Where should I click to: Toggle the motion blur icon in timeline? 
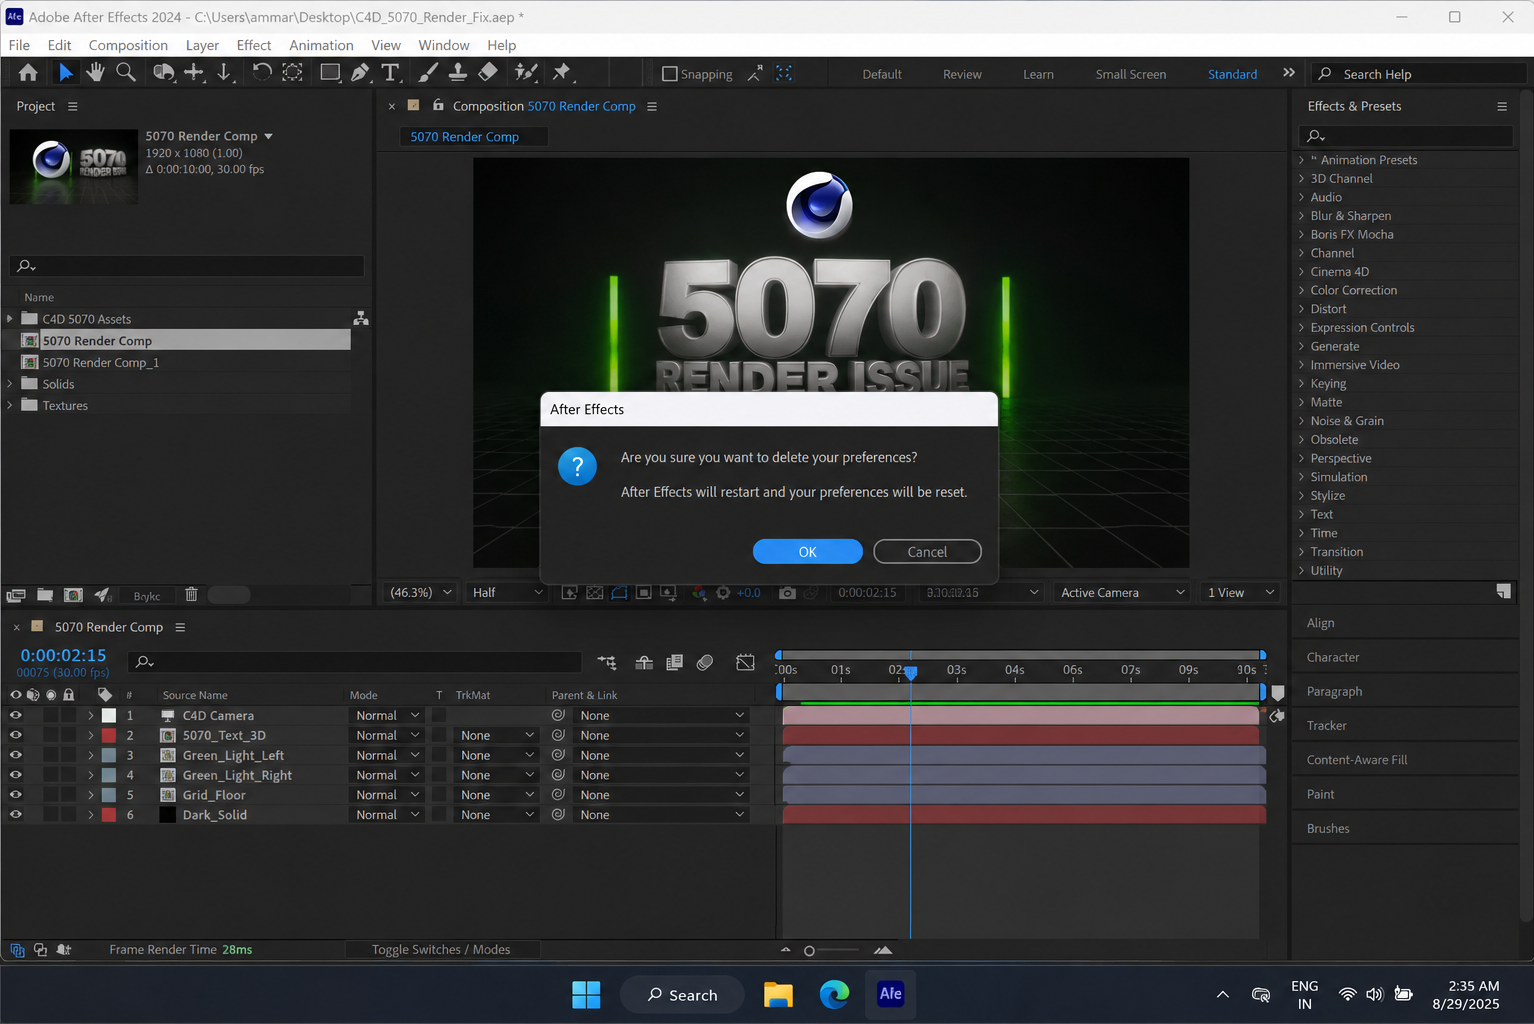tap(705, 662)
